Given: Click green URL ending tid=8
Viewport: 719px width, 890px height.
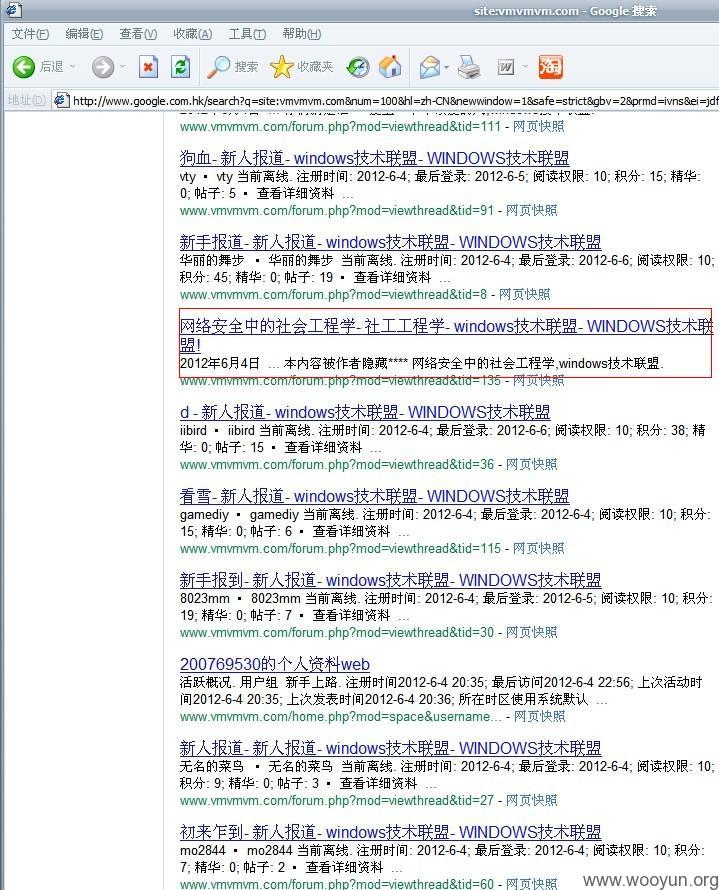Looking at the screenshot, I should coord(333,295).
